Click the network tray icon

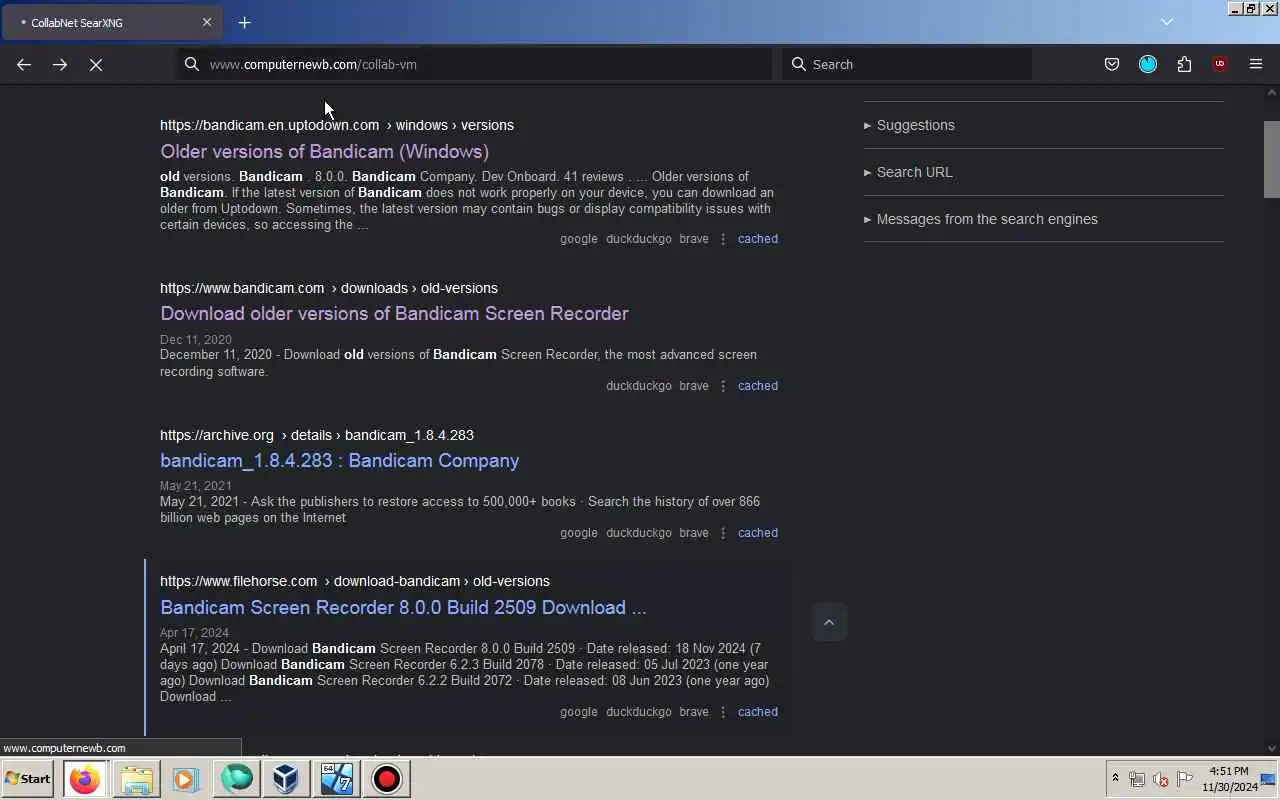point(1137,779)
